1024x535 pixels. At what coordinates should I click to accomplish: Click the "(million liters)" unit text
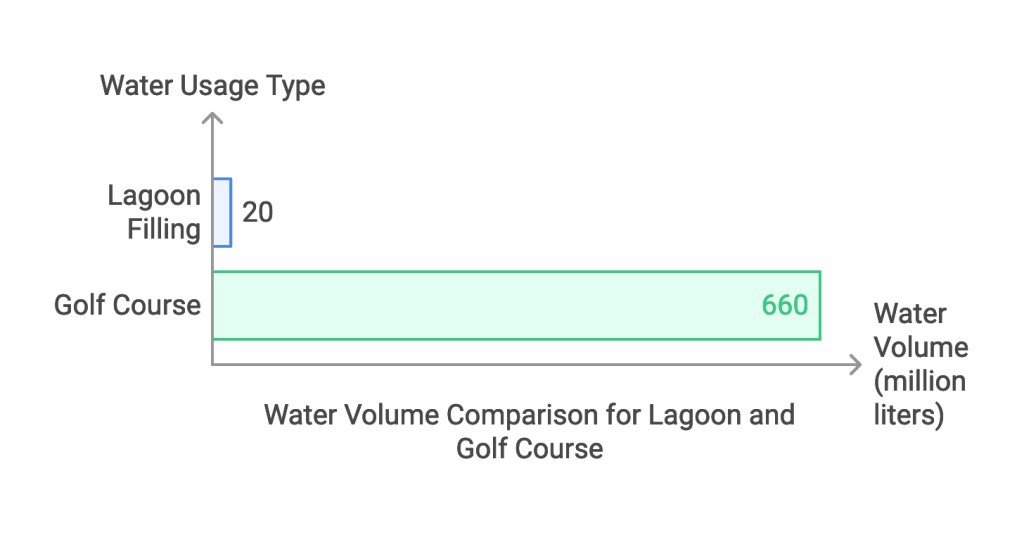[920, 397]
